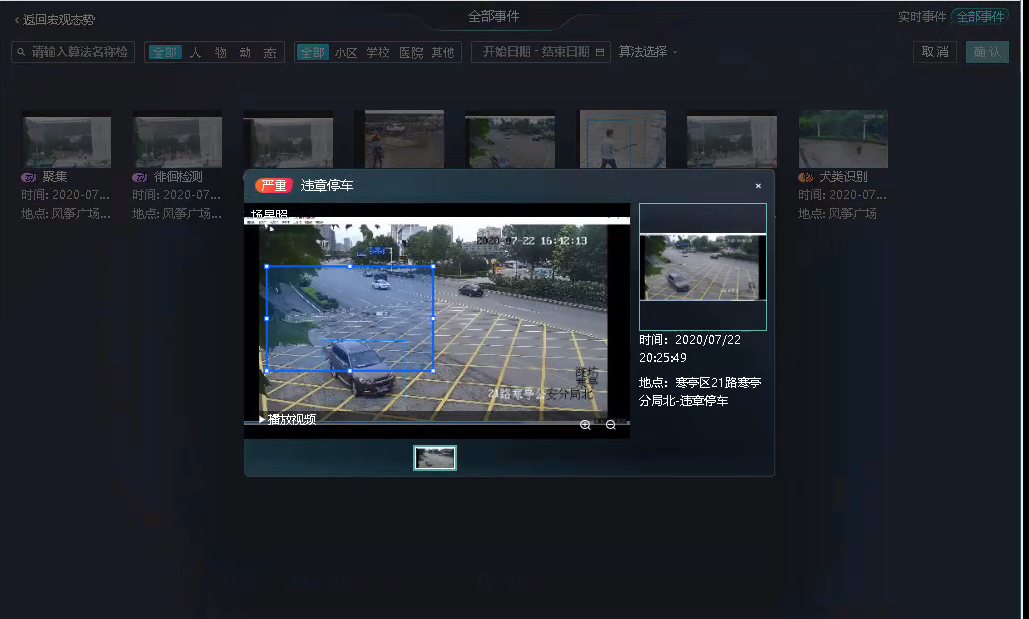Screen dimensions: 1029x619
Task: Select the 物 filter
Action: [220, 53]
